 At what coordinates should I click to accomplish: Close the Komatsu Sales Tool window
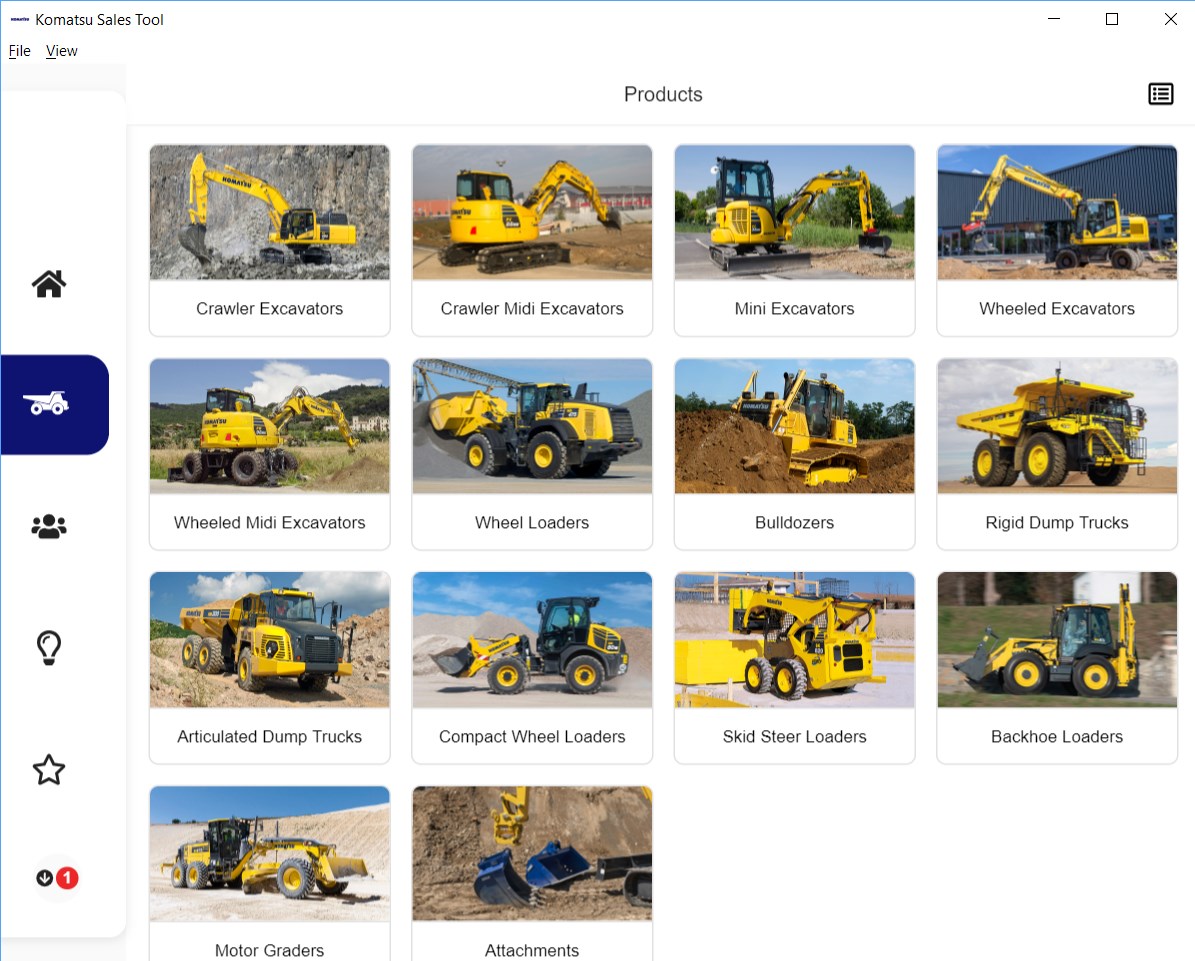[1171, 19]
